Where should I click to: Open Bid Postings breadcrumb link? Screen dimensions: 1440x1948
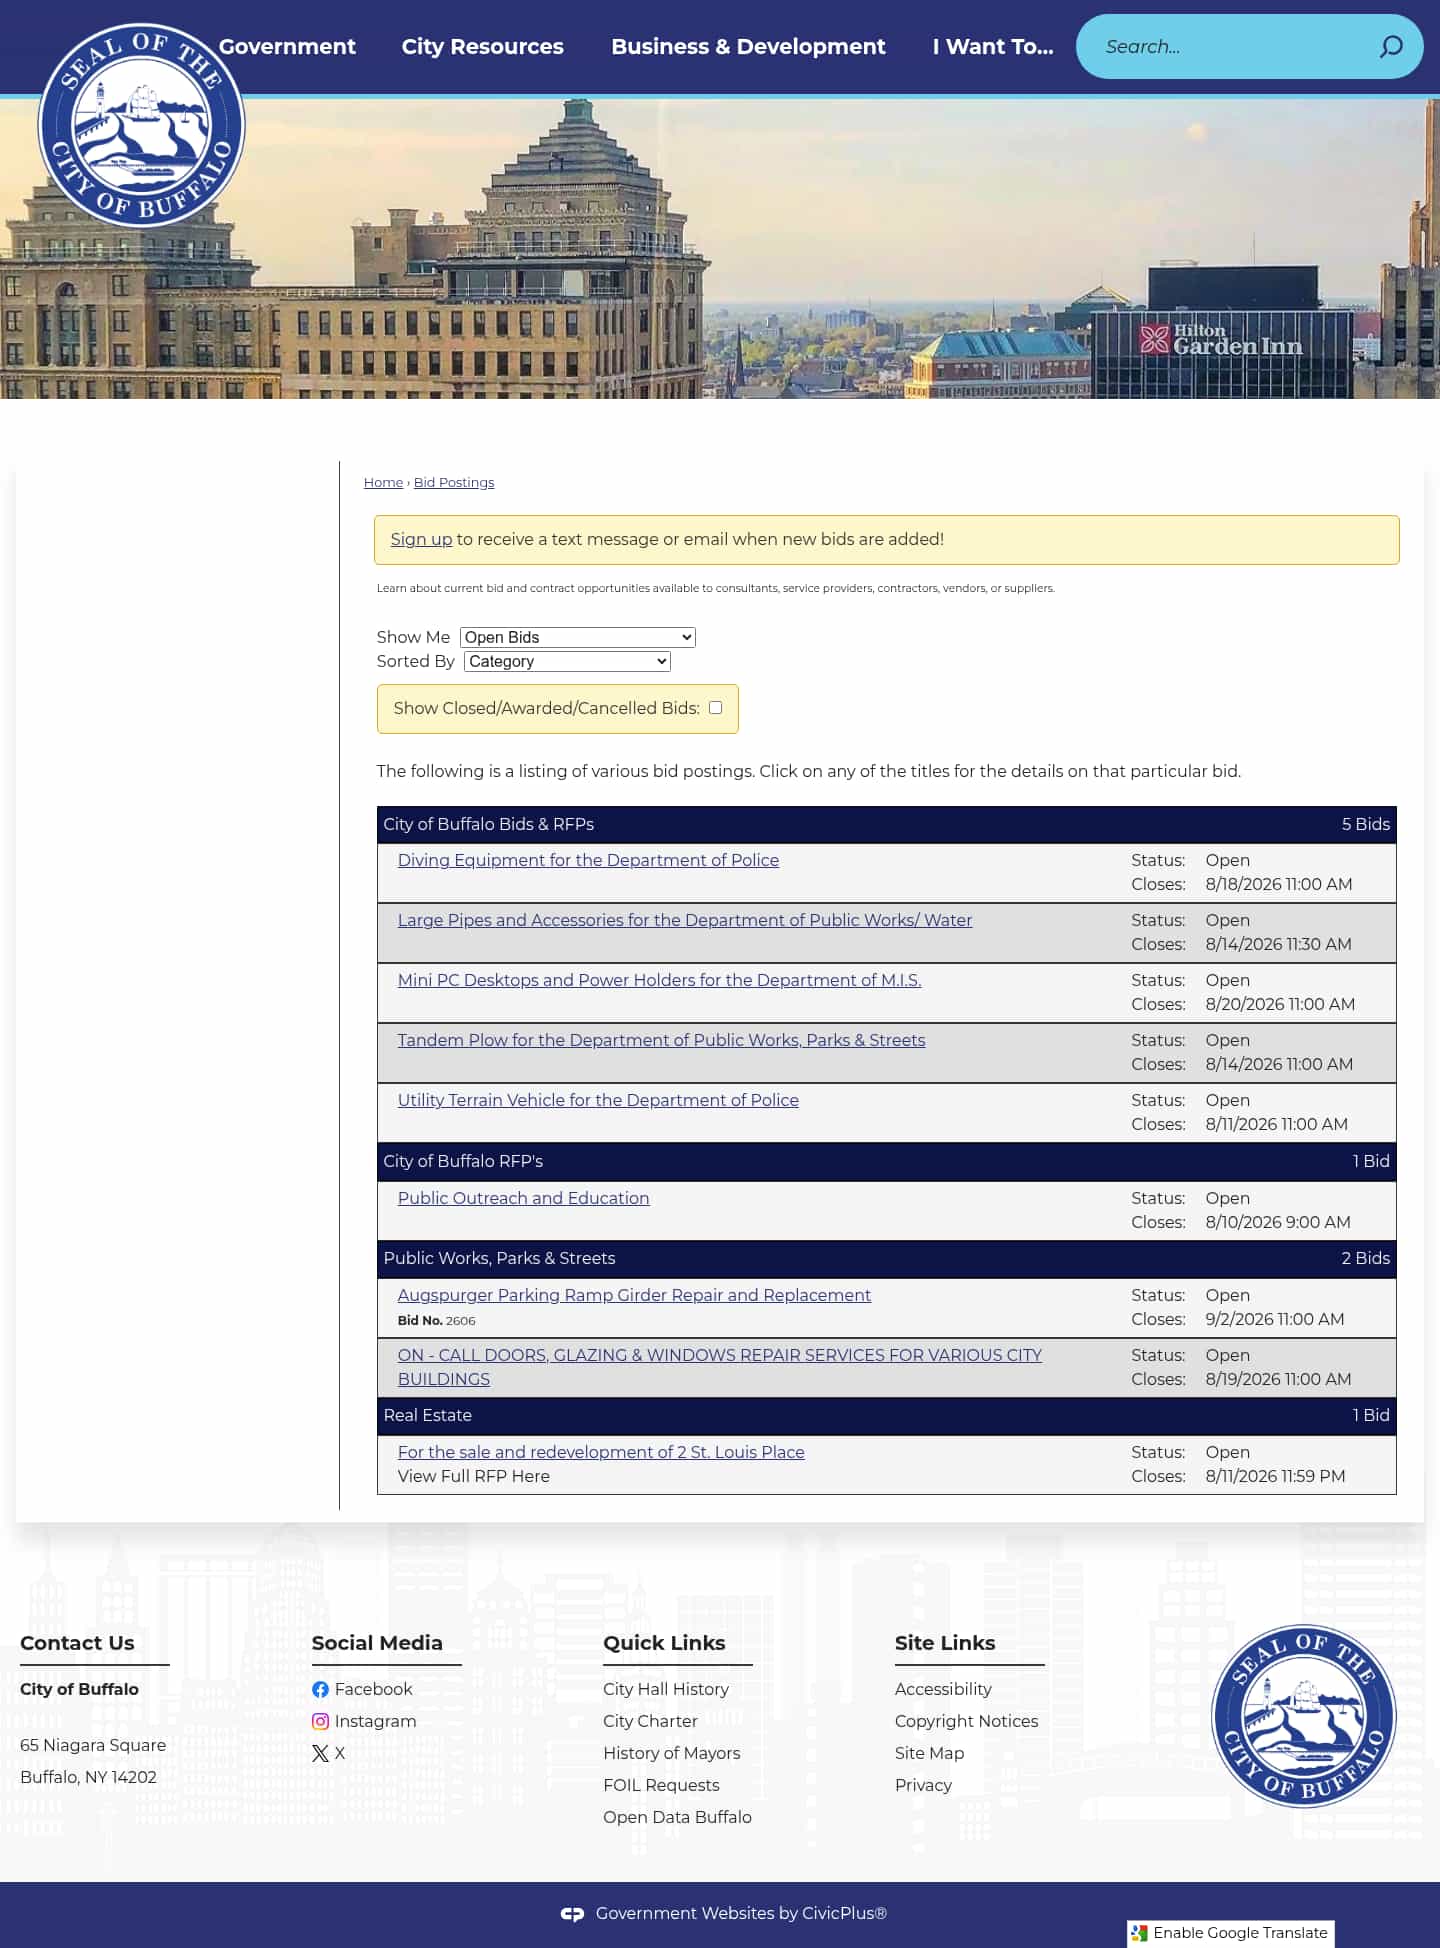pos(454,482)
